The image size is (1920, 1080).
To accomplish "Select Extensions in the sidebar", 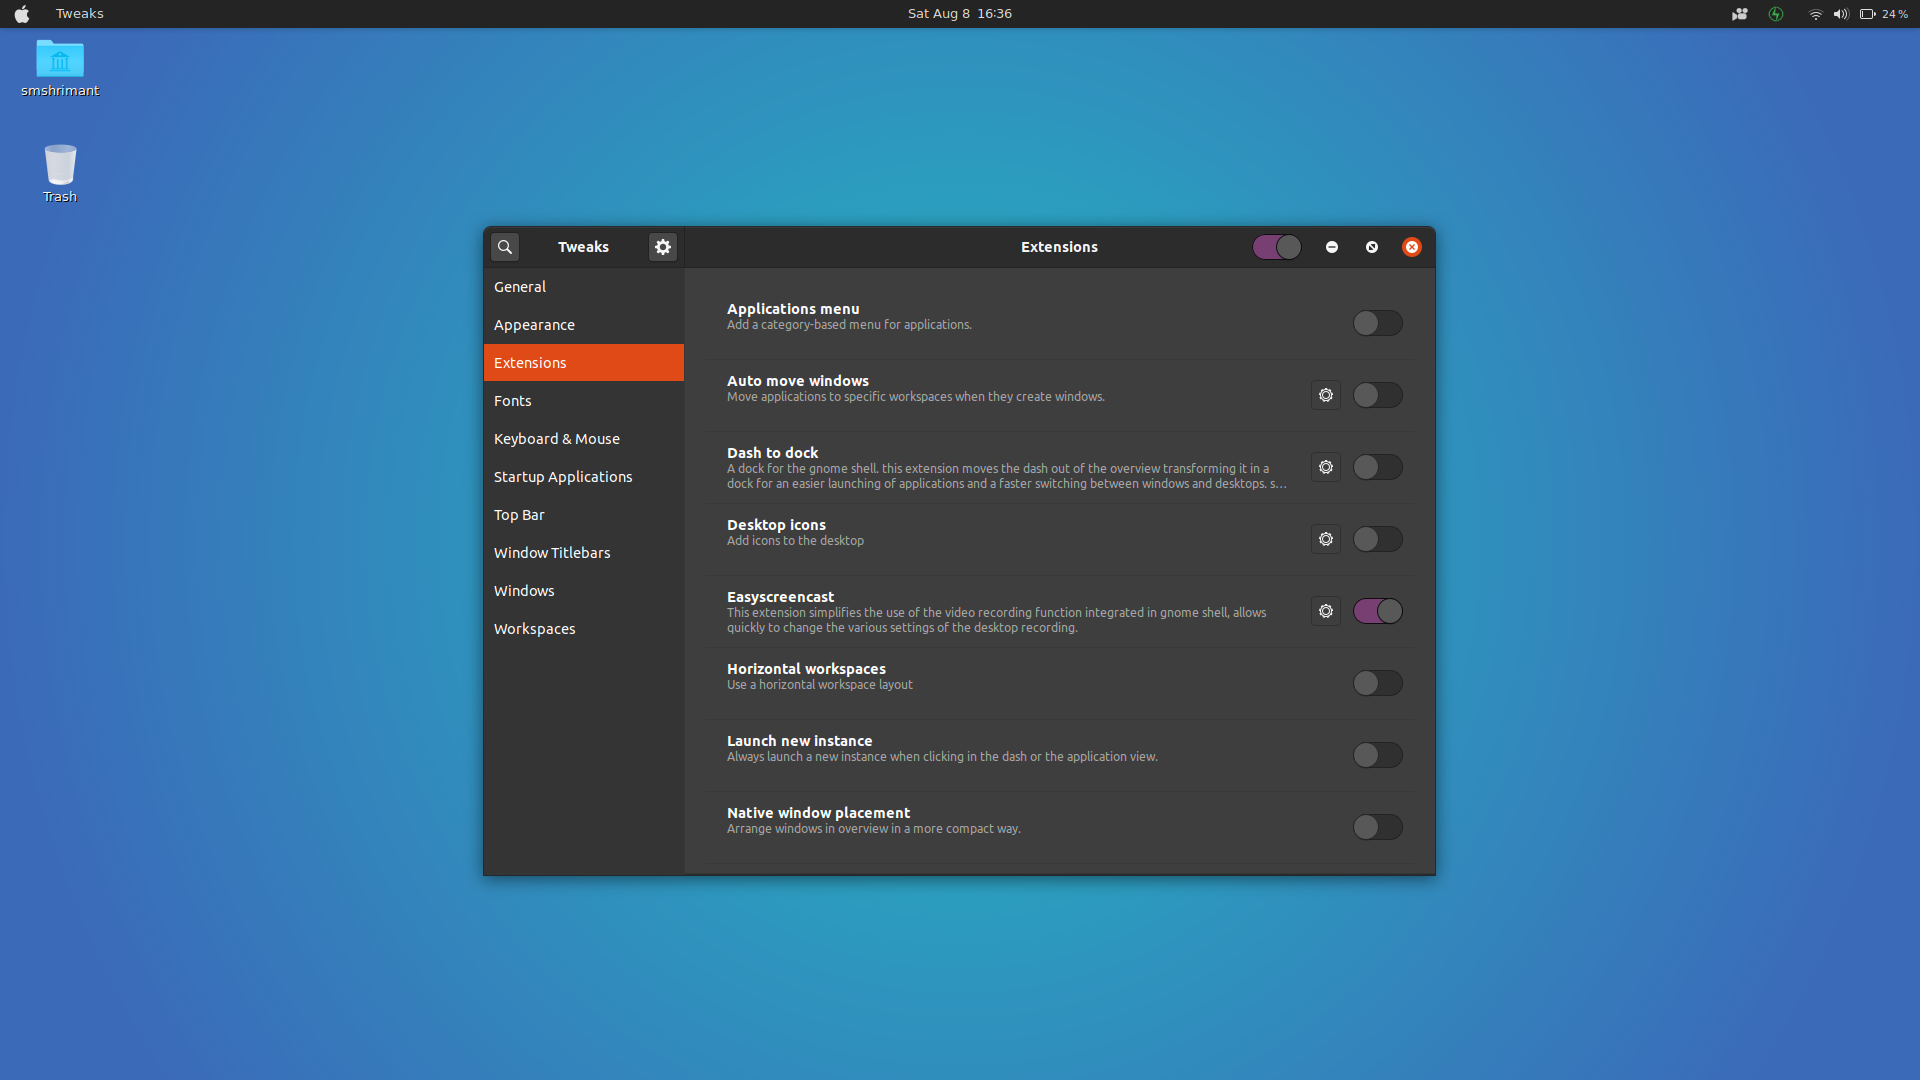I will (x=584, y=363).
